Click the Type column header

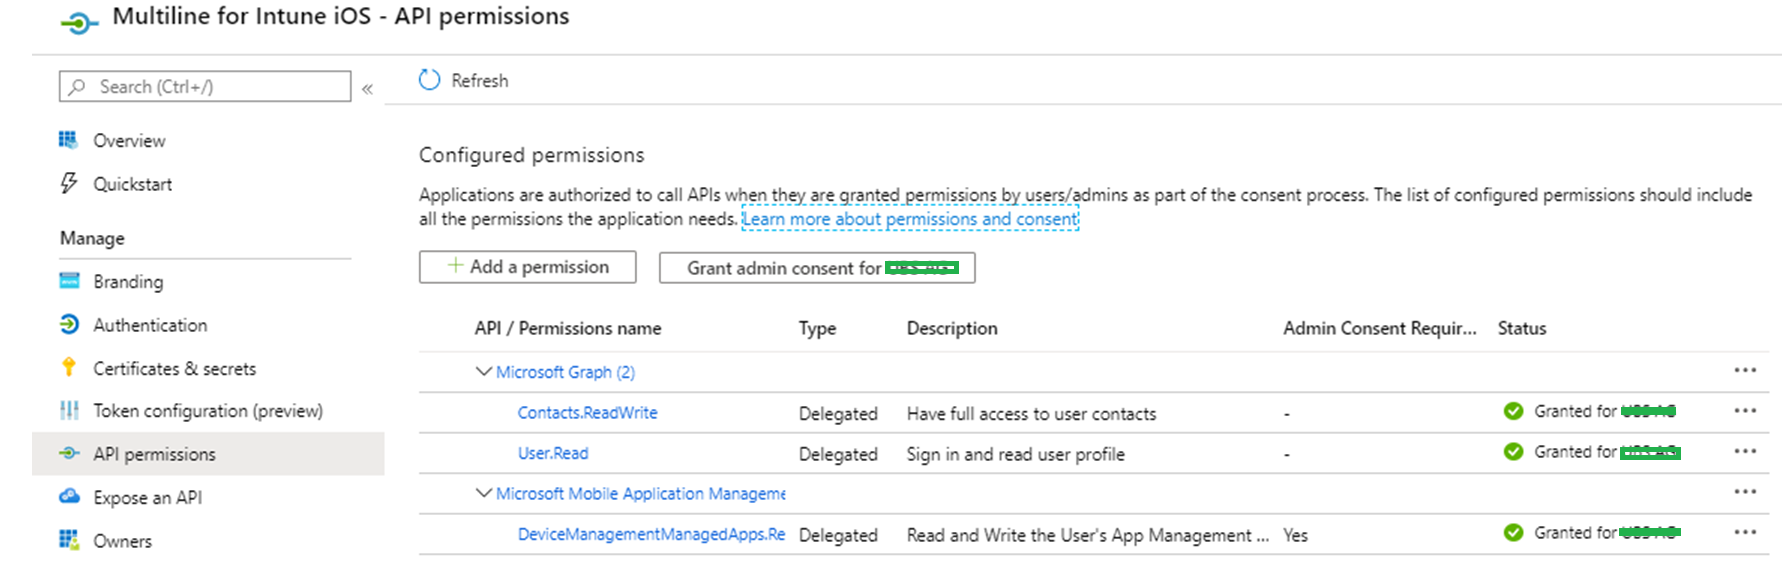click(x=817, y=328)
